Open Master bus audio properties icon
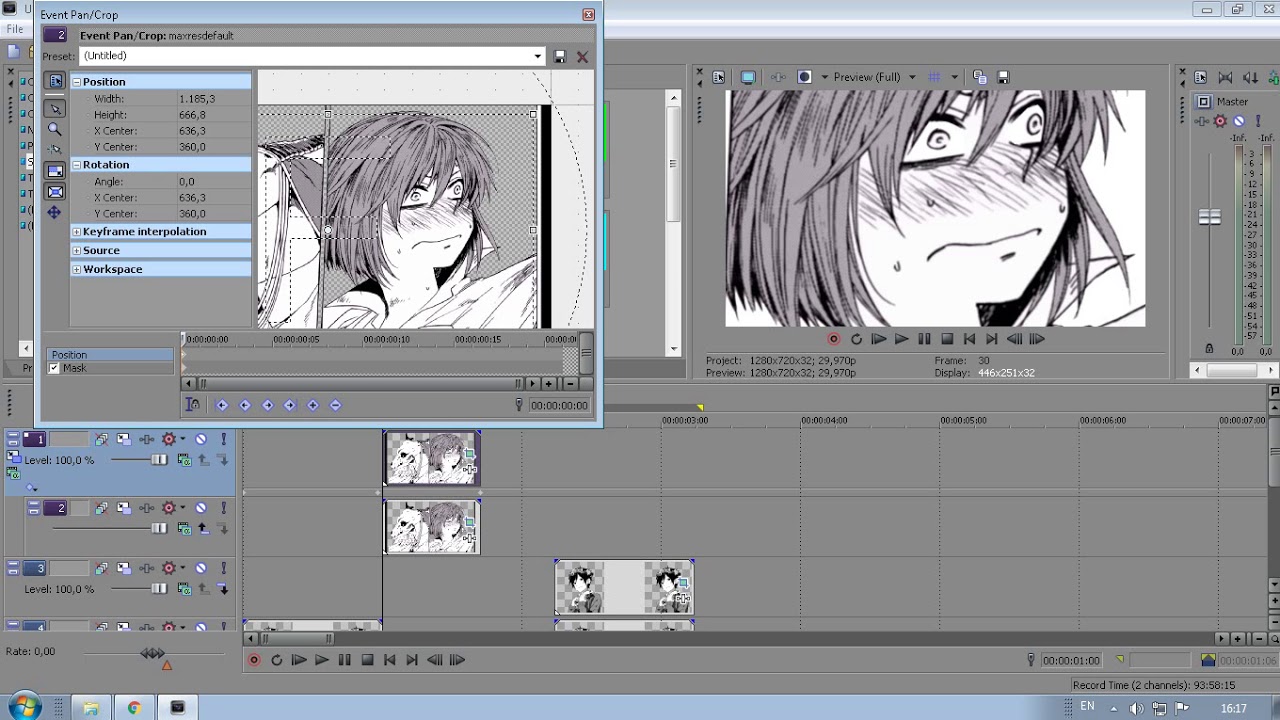The width and height of the screenshot is (1280, 720). tap(1200, 77)
